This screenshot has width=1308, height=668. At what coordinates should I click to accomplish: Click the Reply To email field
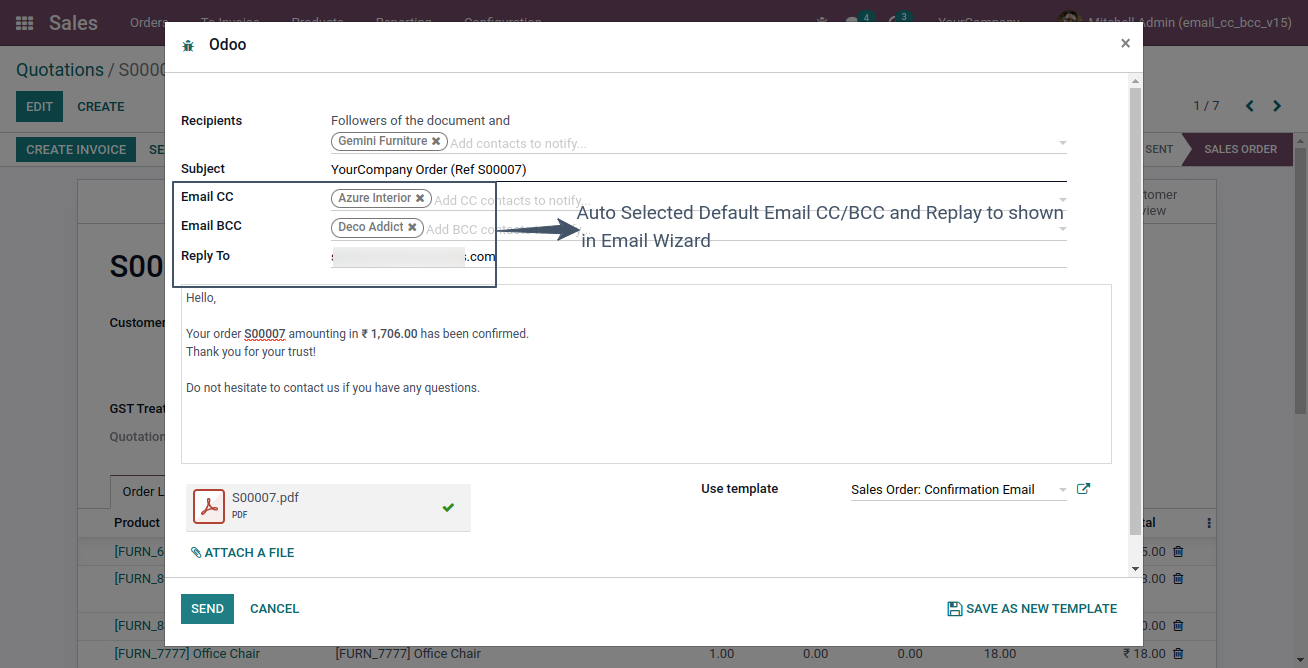click(698, 257)
